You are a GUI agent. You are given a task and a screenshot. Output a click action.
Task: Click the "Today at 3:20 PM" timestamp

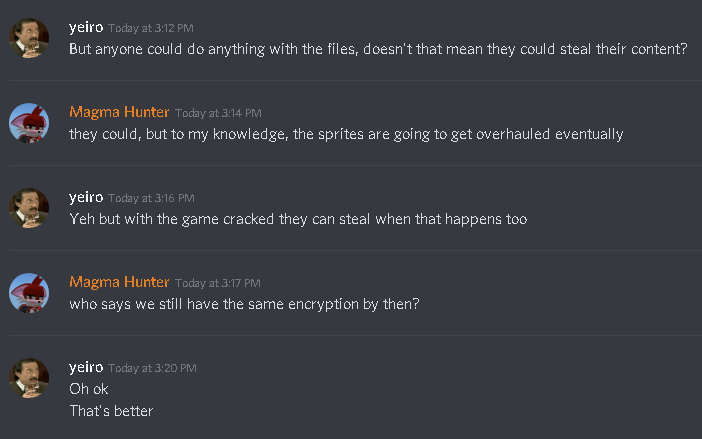(151, 368)
